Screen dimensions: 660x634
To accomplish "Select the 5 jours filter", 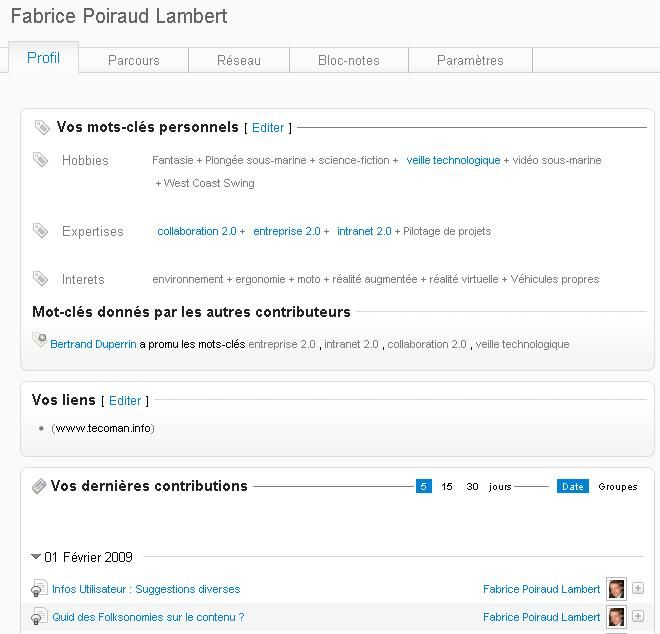I will pyautogui.click(x=423, y=486).
